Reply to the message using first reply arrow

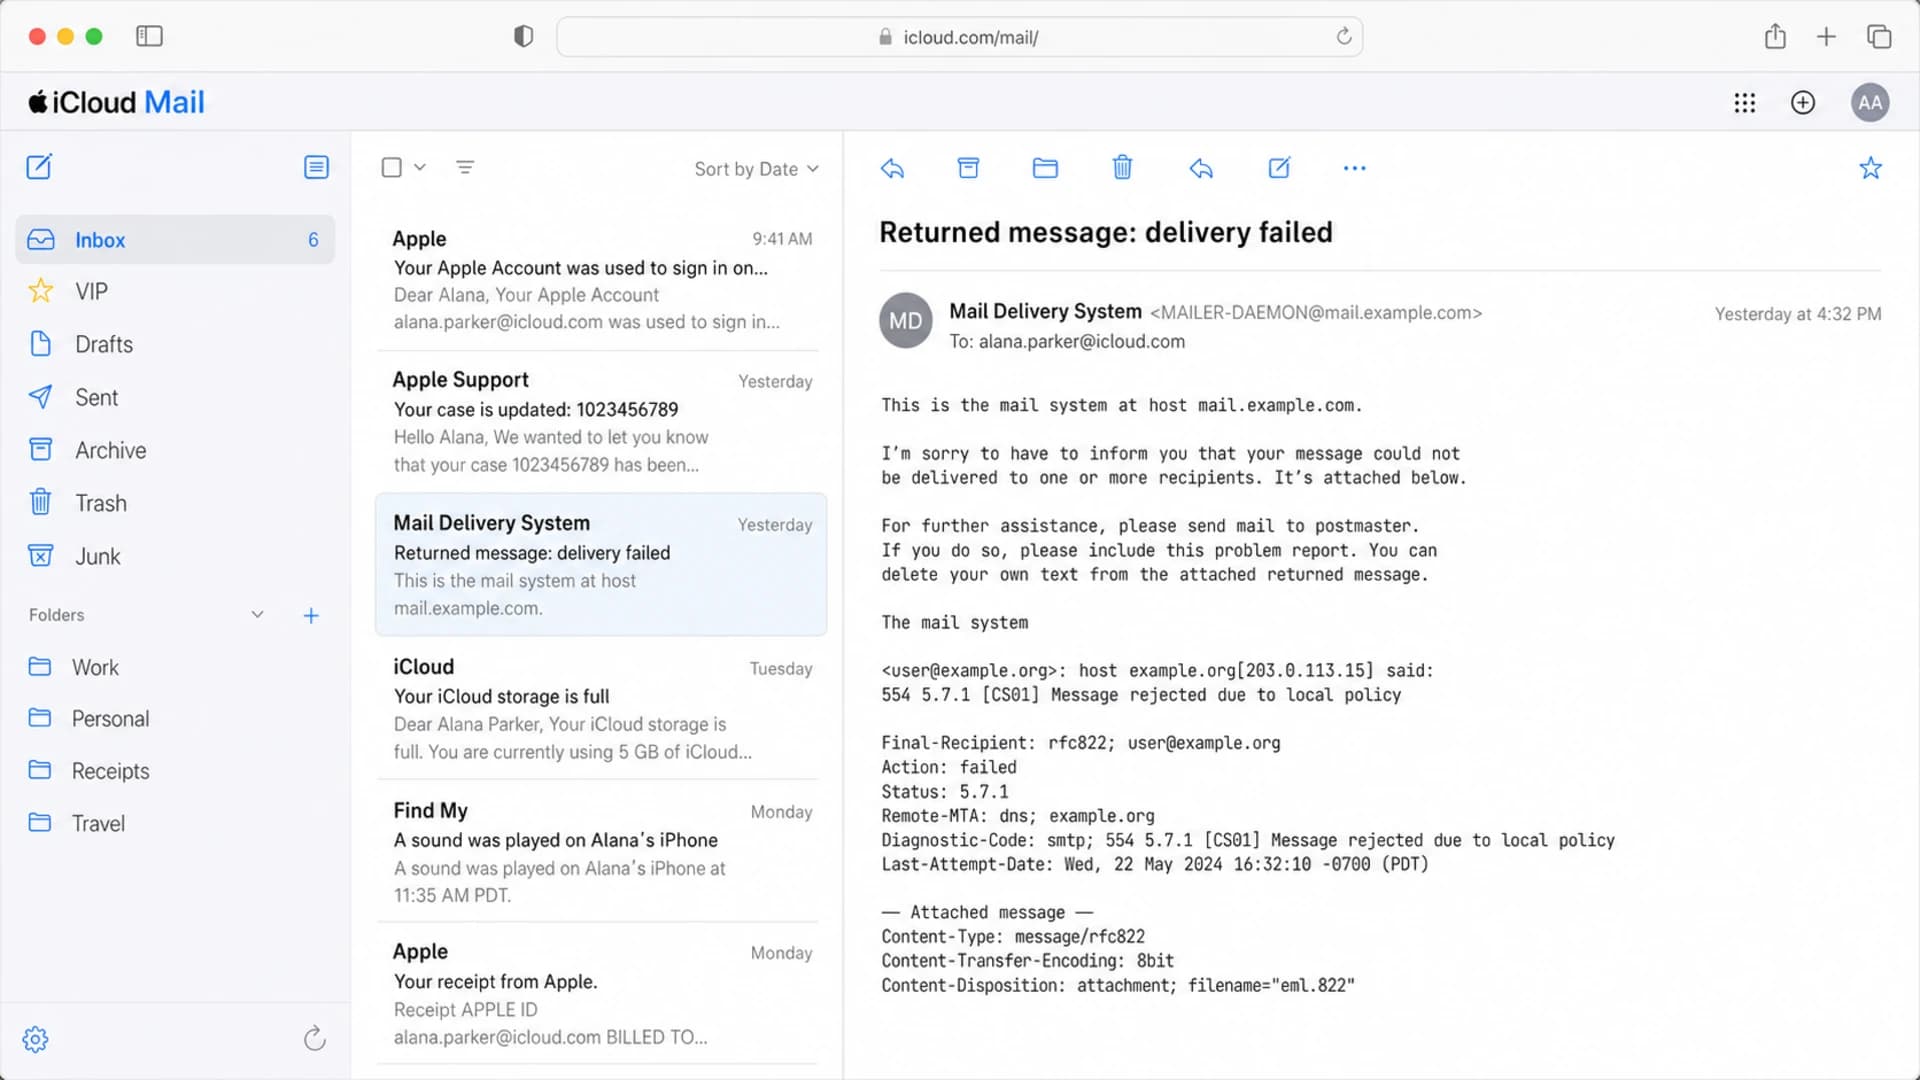click(893, 168)
